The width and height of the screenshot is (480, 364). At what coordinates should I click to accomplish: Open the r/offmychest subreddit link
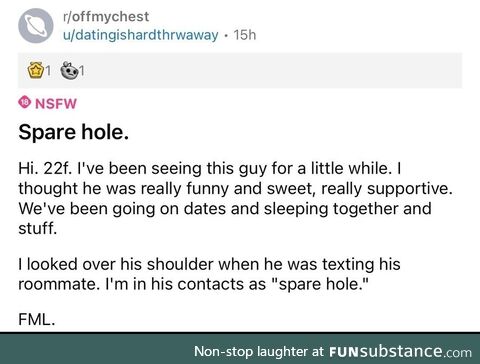point(106,17)
